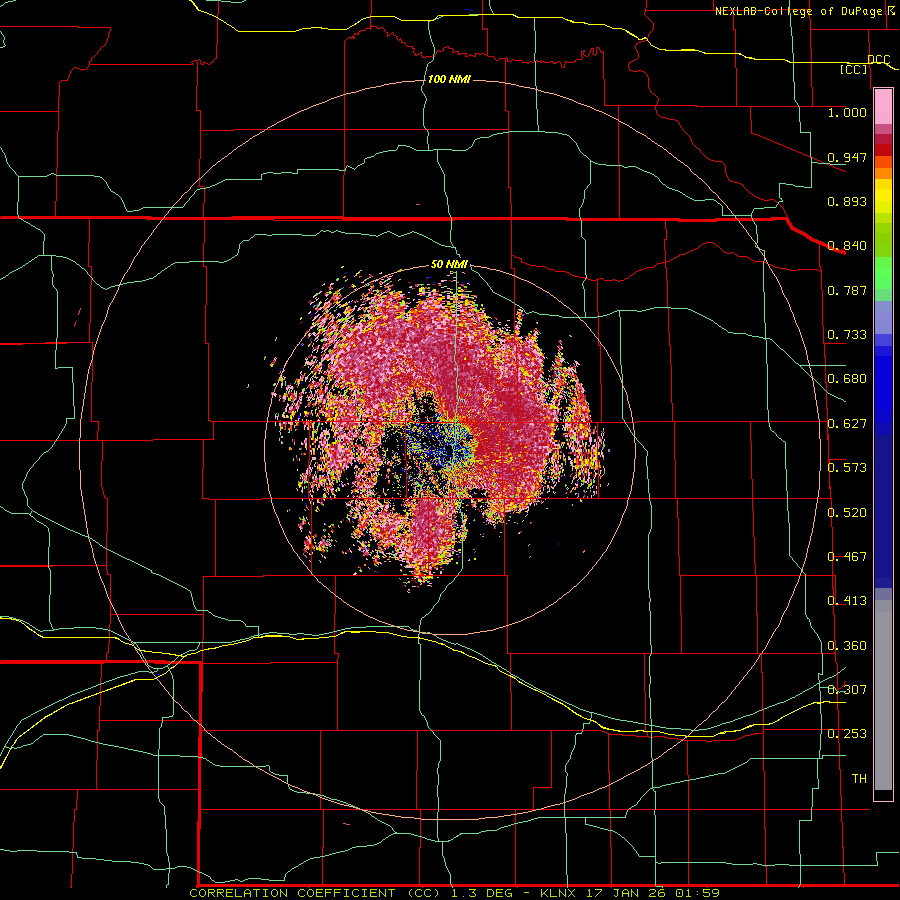
Task: Click the 0.520 scale value
Action: [847, 513]
